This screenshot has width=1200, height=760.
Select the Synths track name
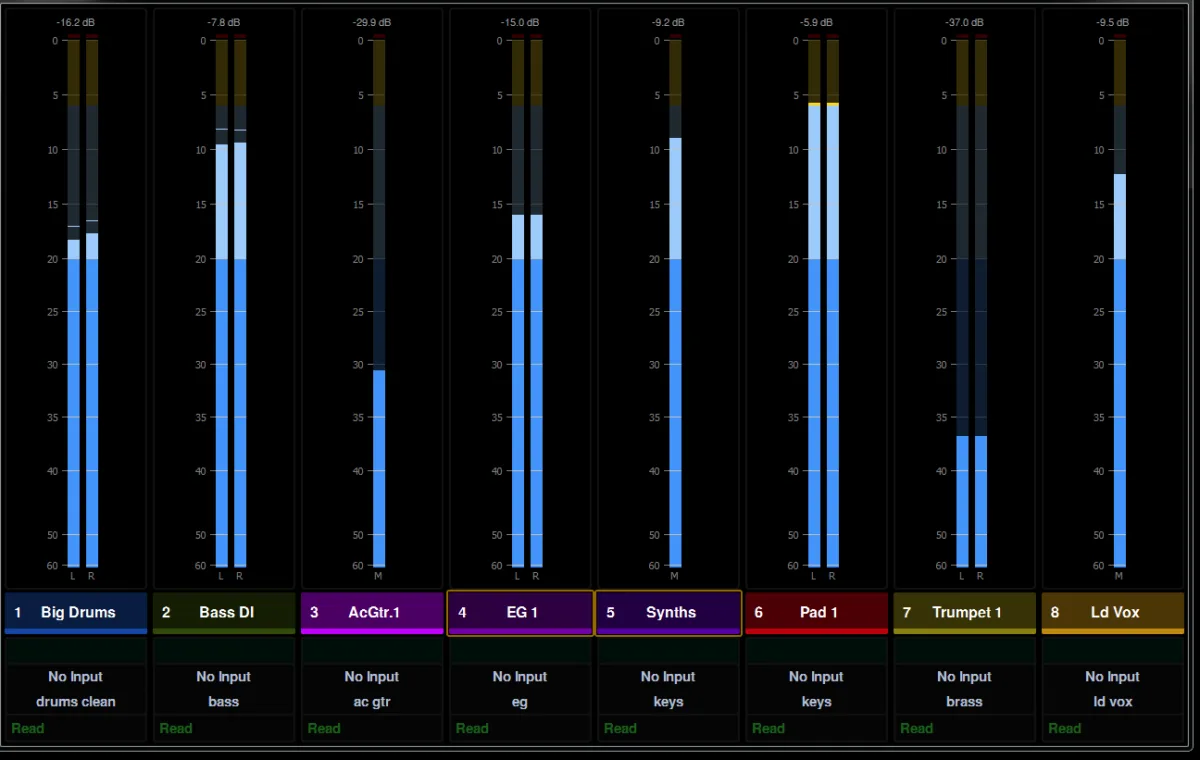tap(669, 612)
